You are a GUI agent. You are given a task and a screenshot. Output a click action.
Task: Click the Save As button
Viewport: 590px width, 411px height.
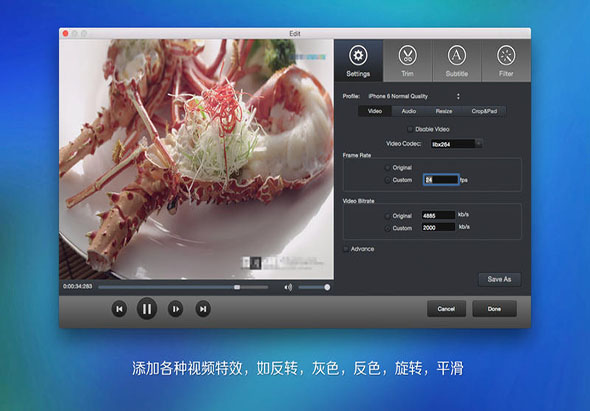(499, 279)
